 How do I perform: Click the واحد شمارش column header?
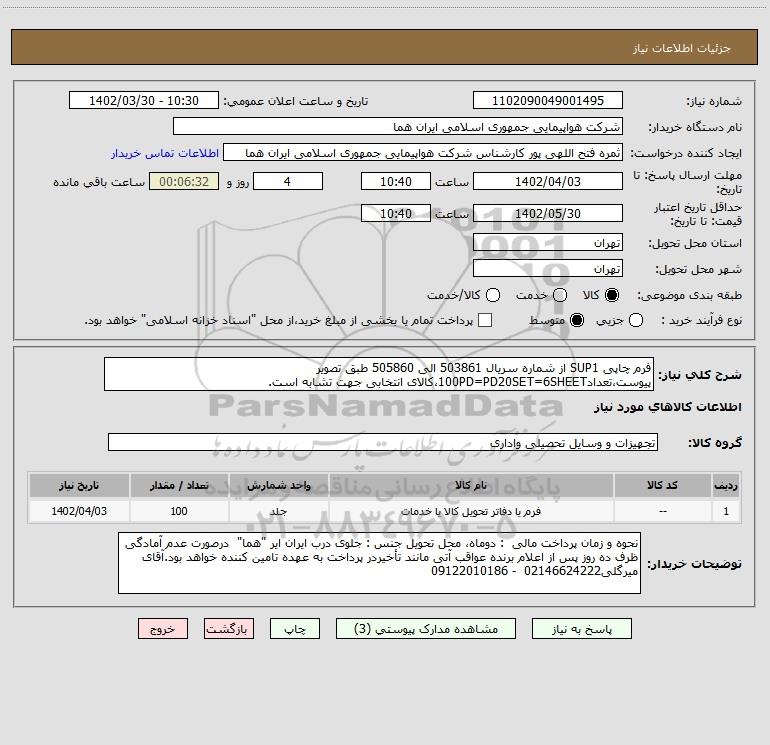coord(278,485)
